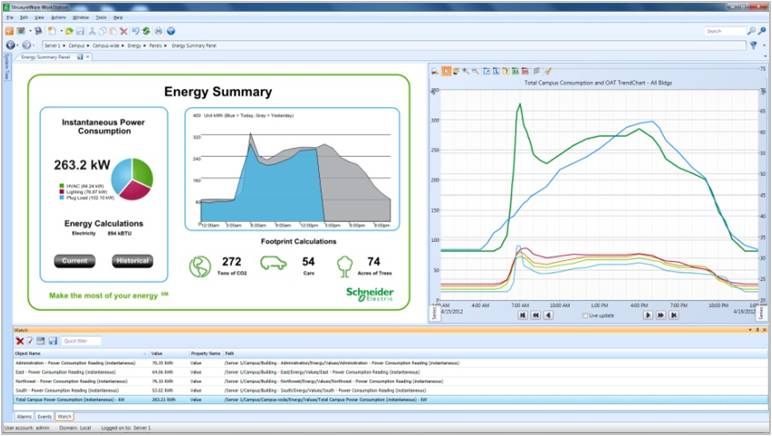Click the filter funnel icon on address bar
The height and width of the screenshot is (436, 772).
click(x=753, y=45)
